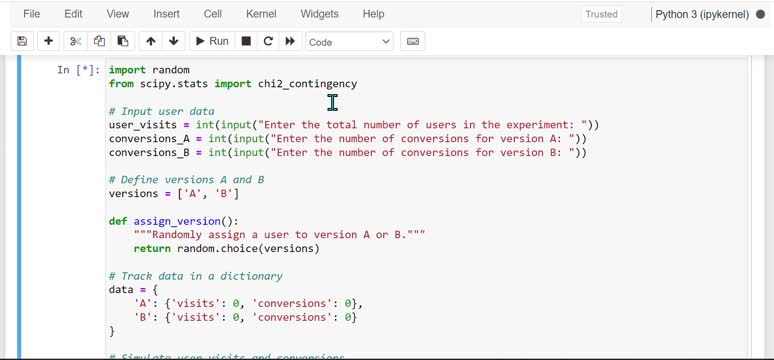Open the Widgets menu

pyautogui.click(x=319, y=14)
